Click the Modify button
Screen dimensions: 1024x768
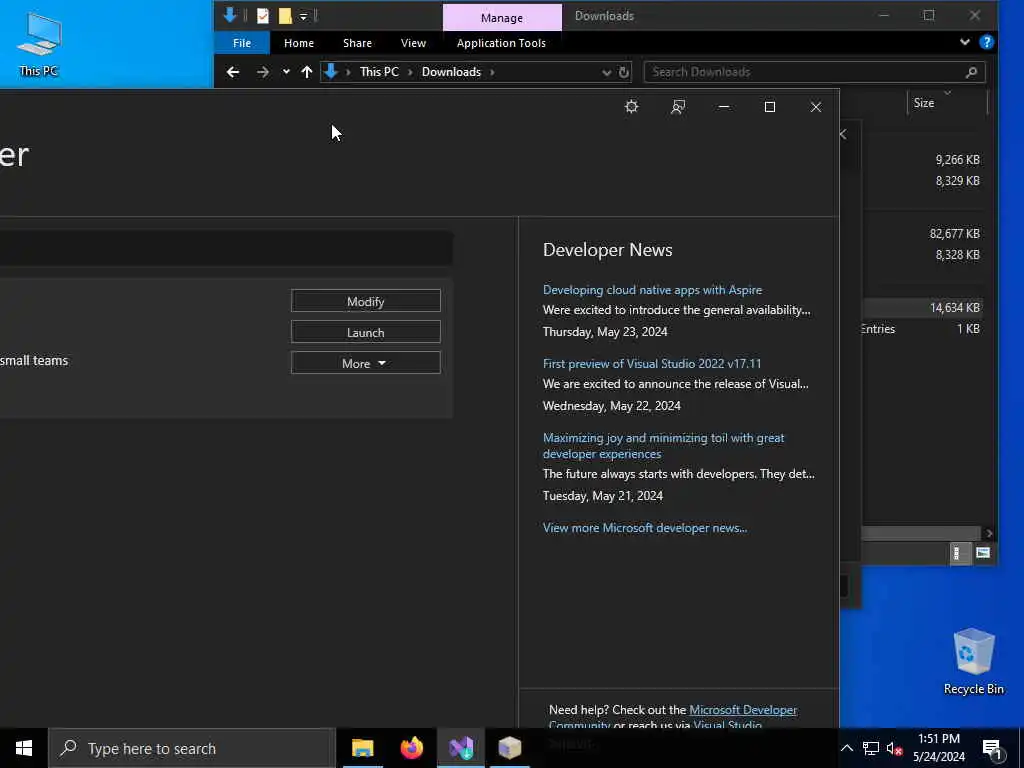366,301
